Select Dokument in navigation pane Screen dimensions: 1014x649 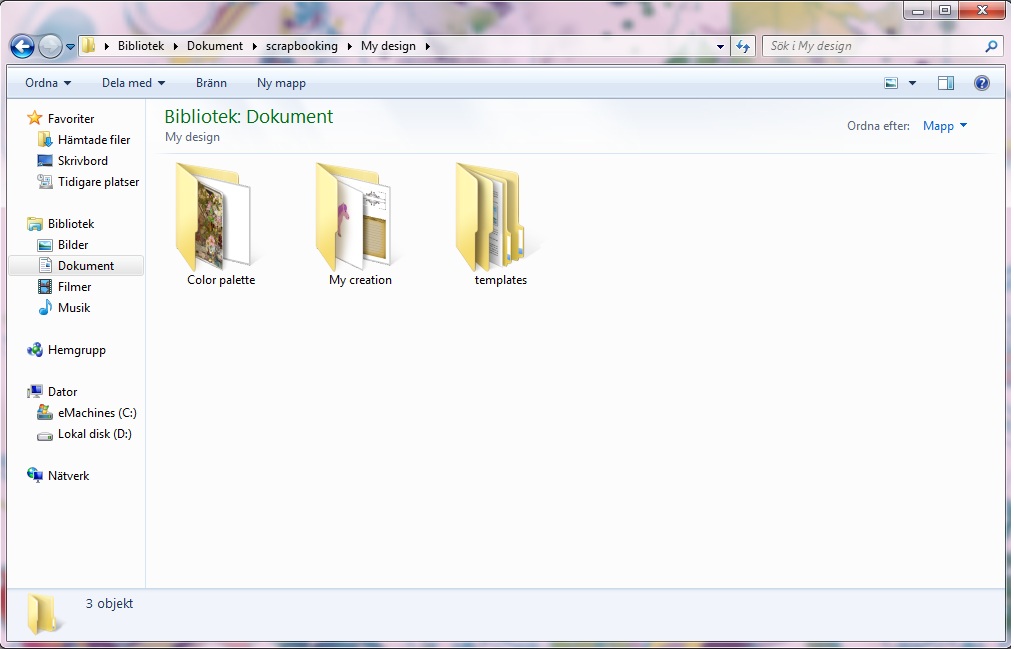76,266
